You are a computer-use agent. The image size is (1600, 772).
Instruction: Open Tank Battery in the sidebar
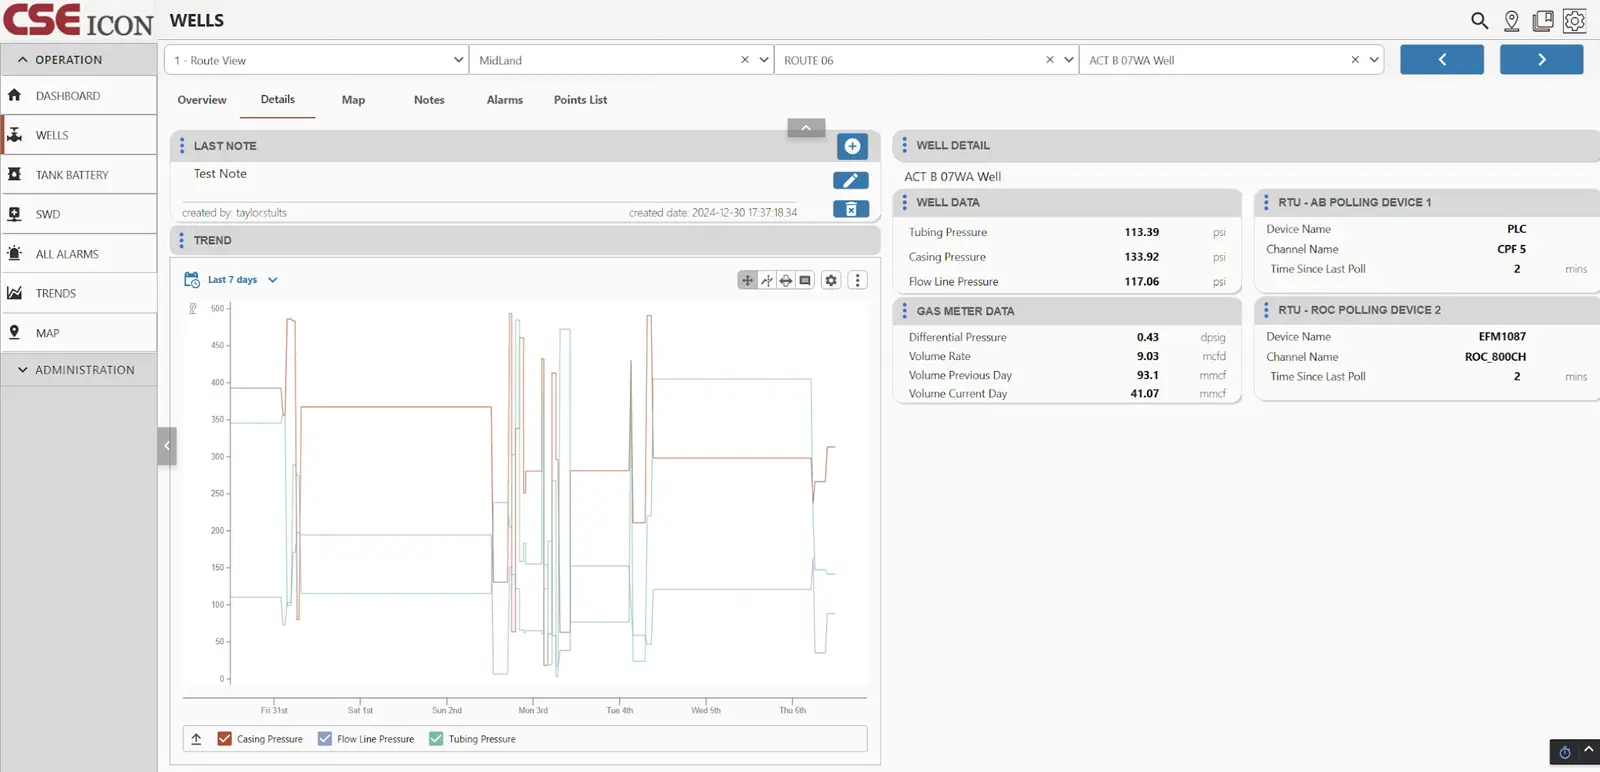tap(72, 175)
